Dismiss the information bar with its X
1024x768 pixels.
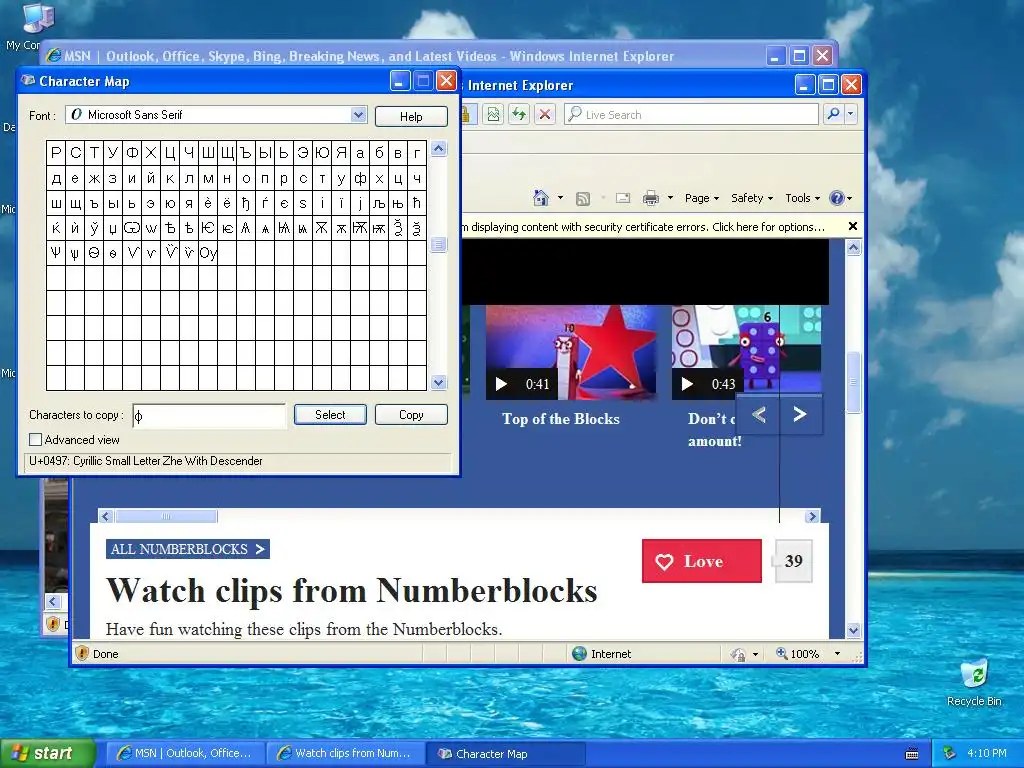point(852,226)
